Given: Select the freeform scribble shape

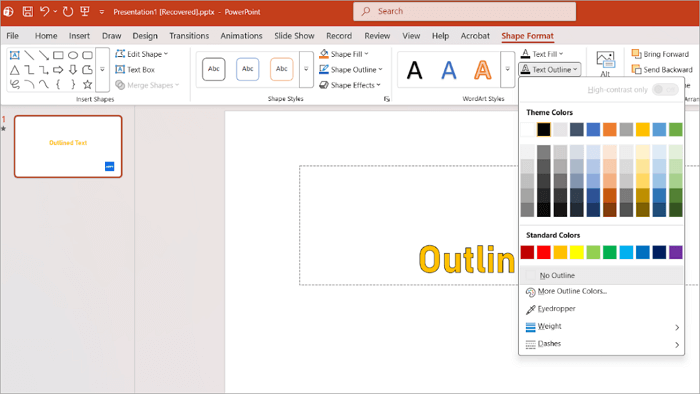Looking at the screenshot, I should pos(15,84).
